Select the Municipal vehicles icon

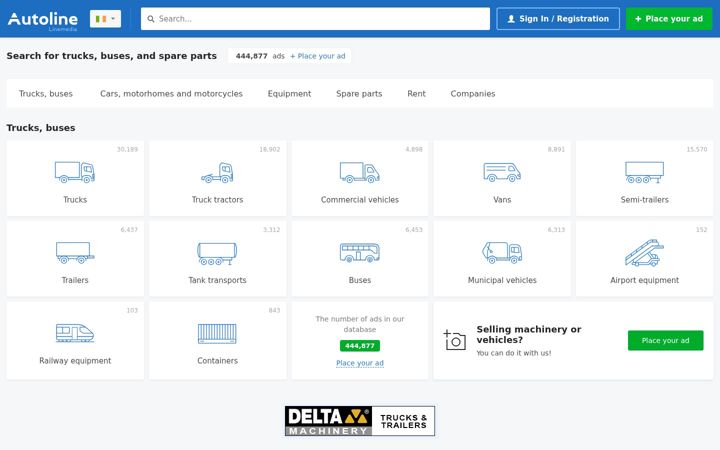click(502, 253)
